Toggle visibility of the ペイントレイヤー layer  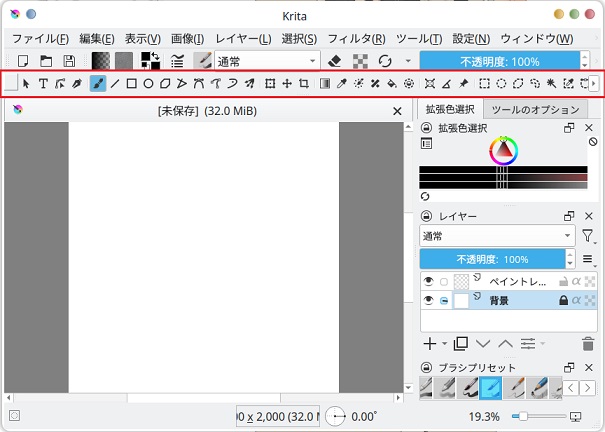[x=428, y=282]
